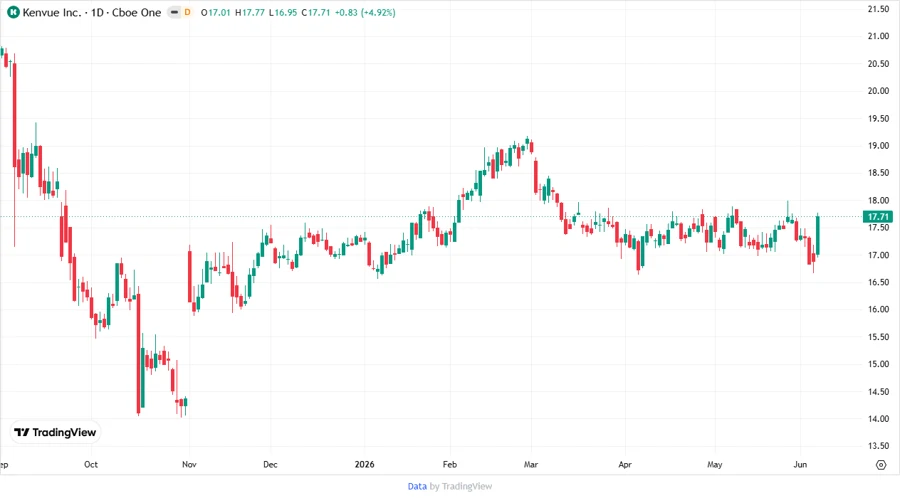Click the grey dash market-status pill
900x498 pixels.
174,12
